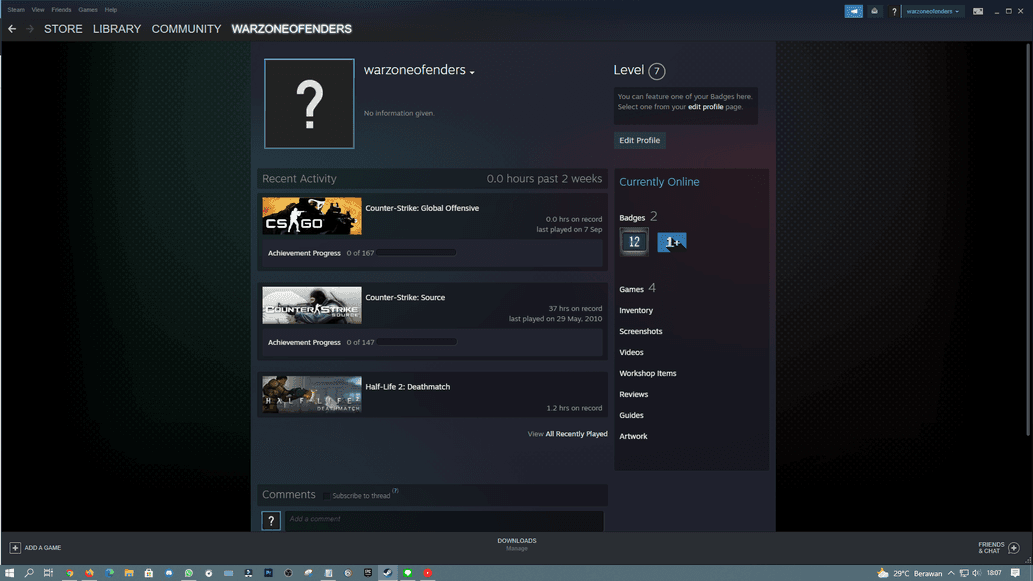Click the CS:GO achievement progress bar

(417, 253)
